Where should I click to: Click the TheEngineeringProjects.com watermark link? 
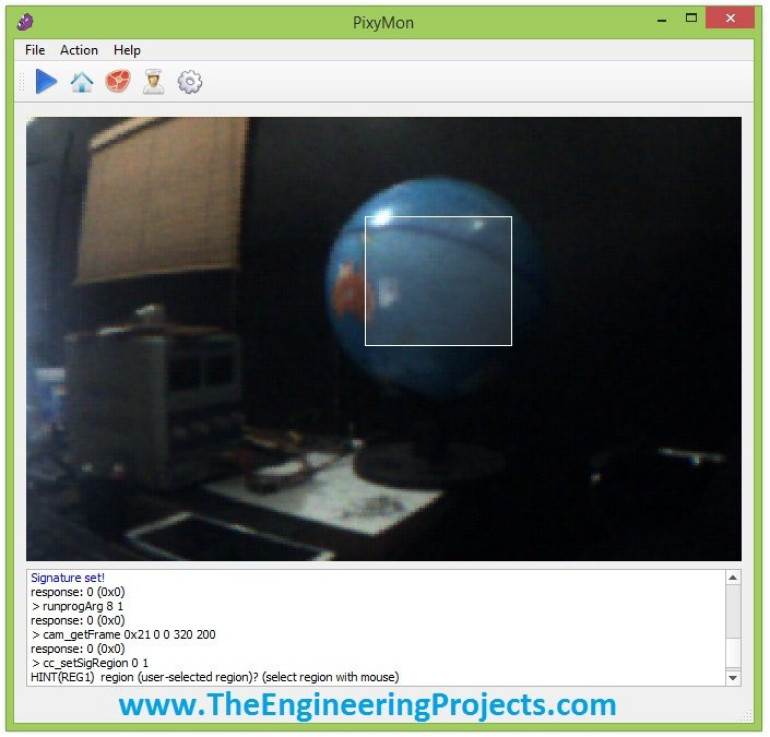(x=367, y=705)
